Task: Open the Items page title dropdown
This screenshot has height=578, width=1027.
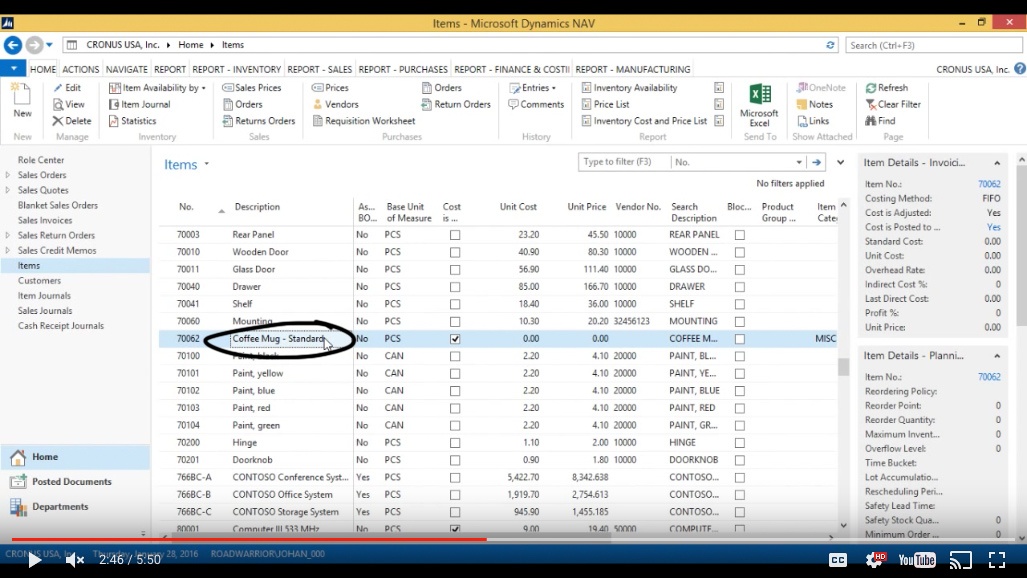Action: [206, 163]
